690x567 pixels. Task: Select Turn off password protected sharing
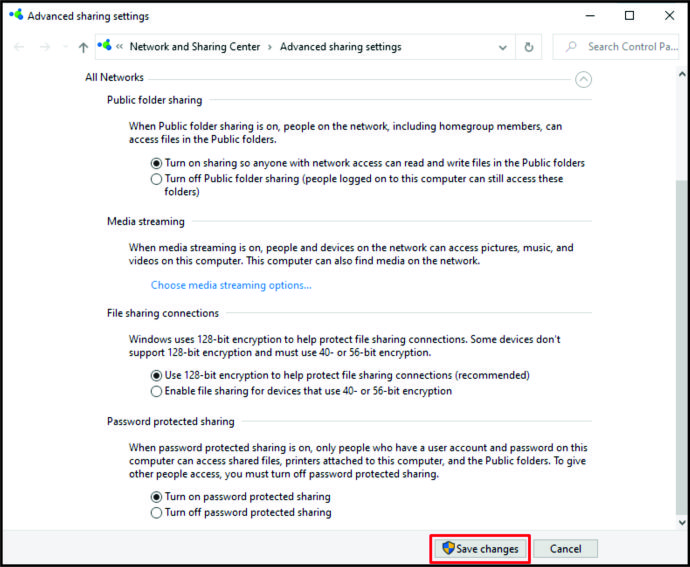tap(241, 513)
